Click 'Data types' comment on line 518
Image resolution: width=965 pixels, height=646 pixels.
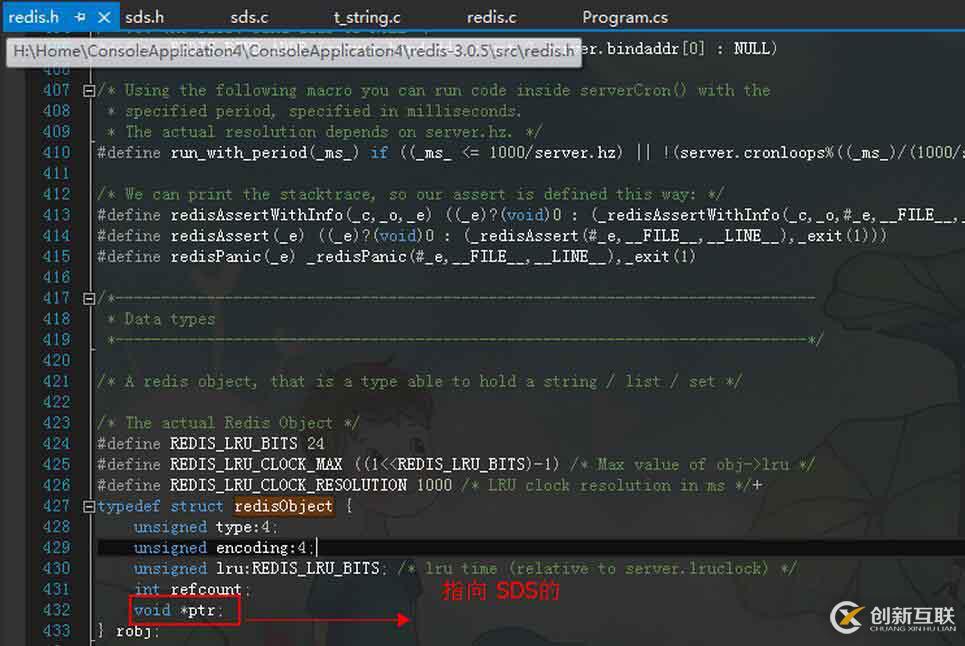(169, 319)
